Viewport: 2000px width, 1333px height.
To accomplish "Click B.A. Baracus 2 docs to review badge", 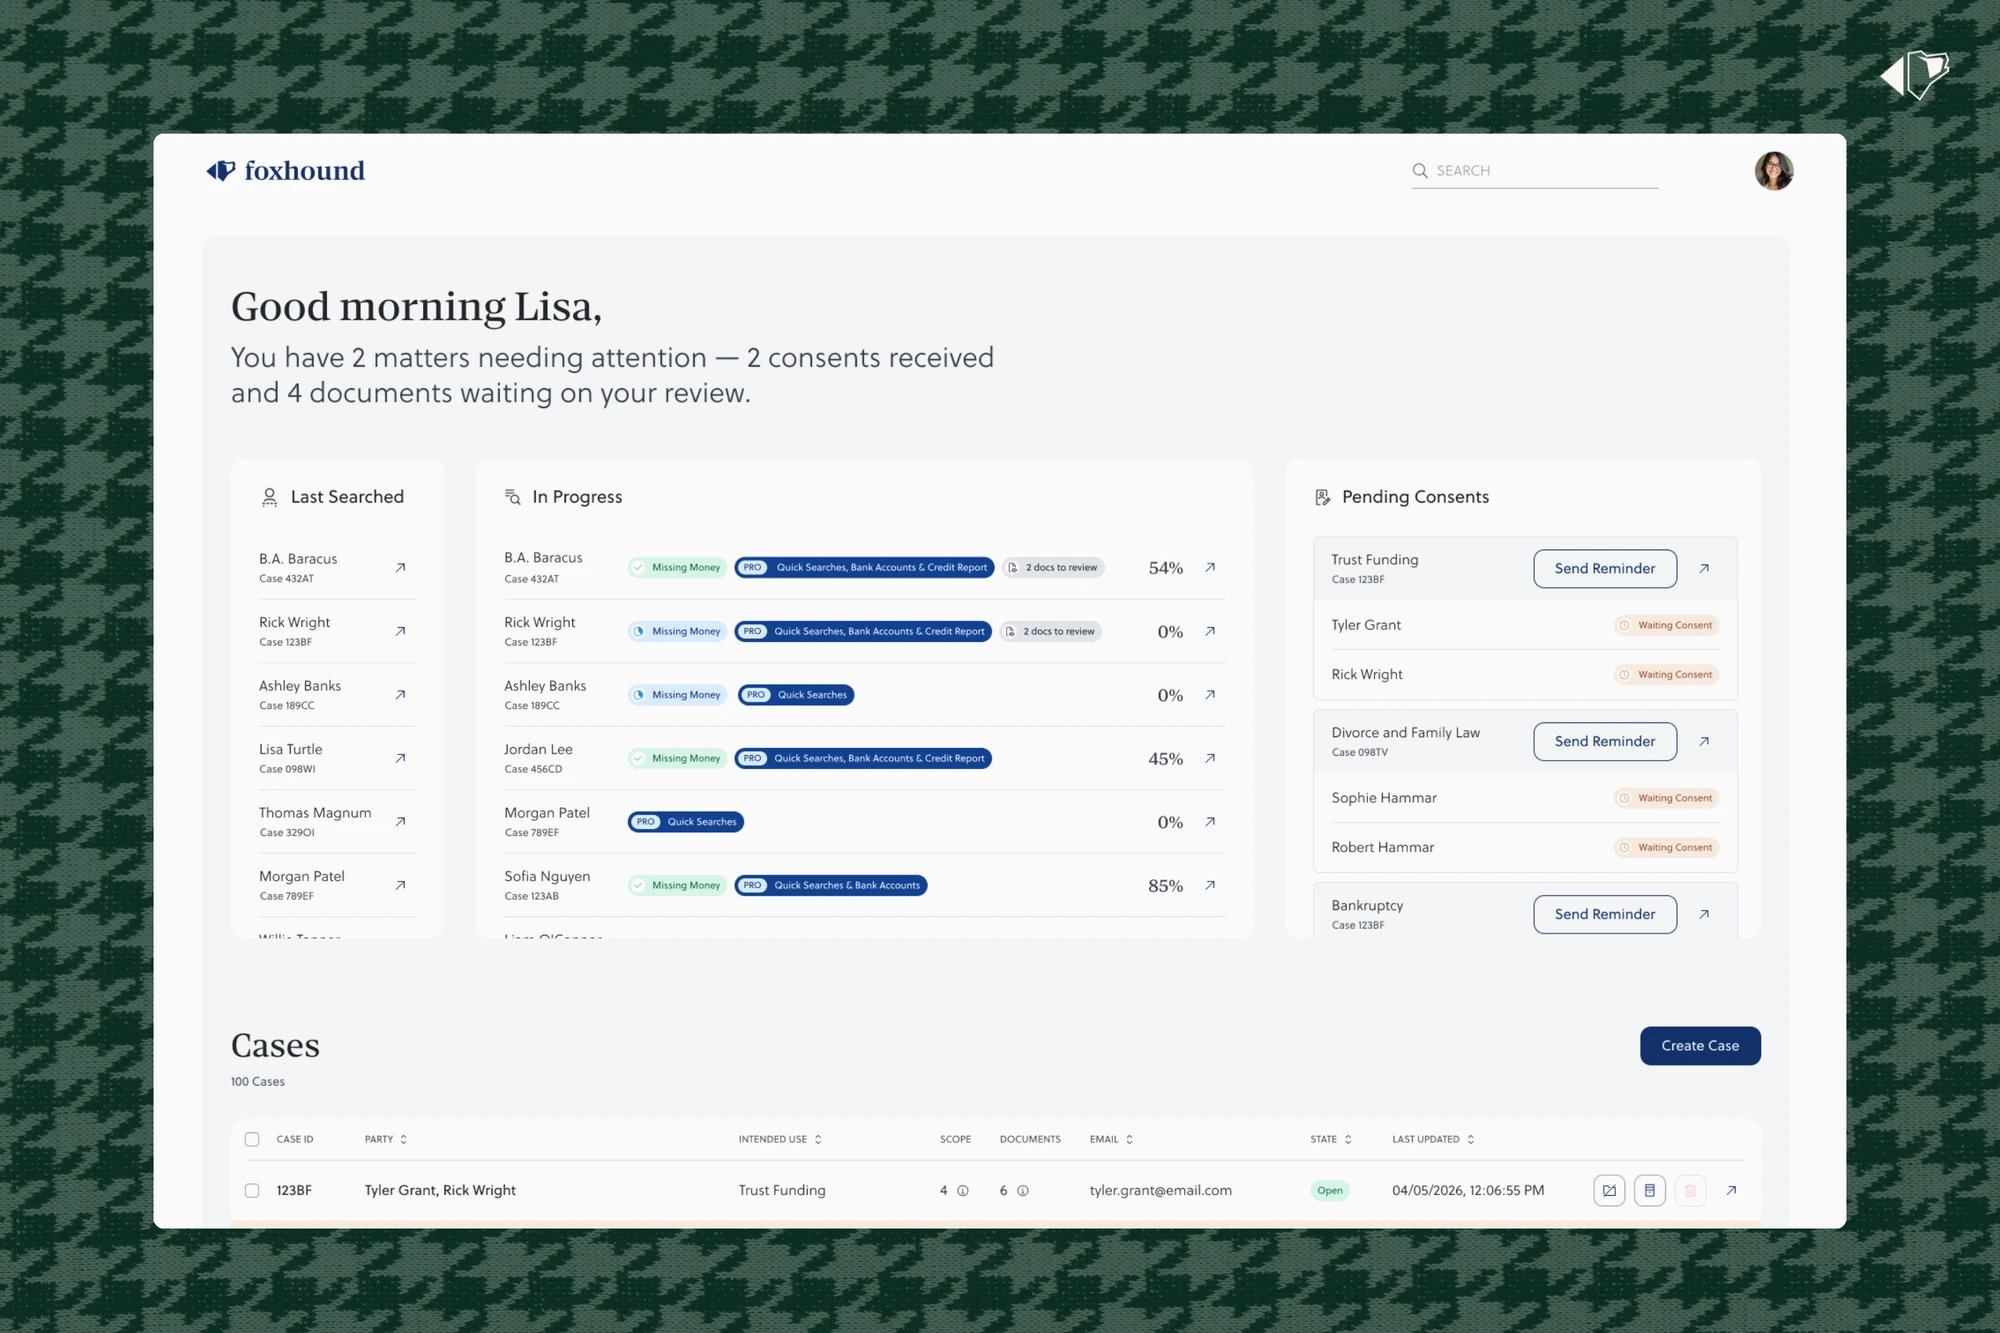I will (1053, 567).
